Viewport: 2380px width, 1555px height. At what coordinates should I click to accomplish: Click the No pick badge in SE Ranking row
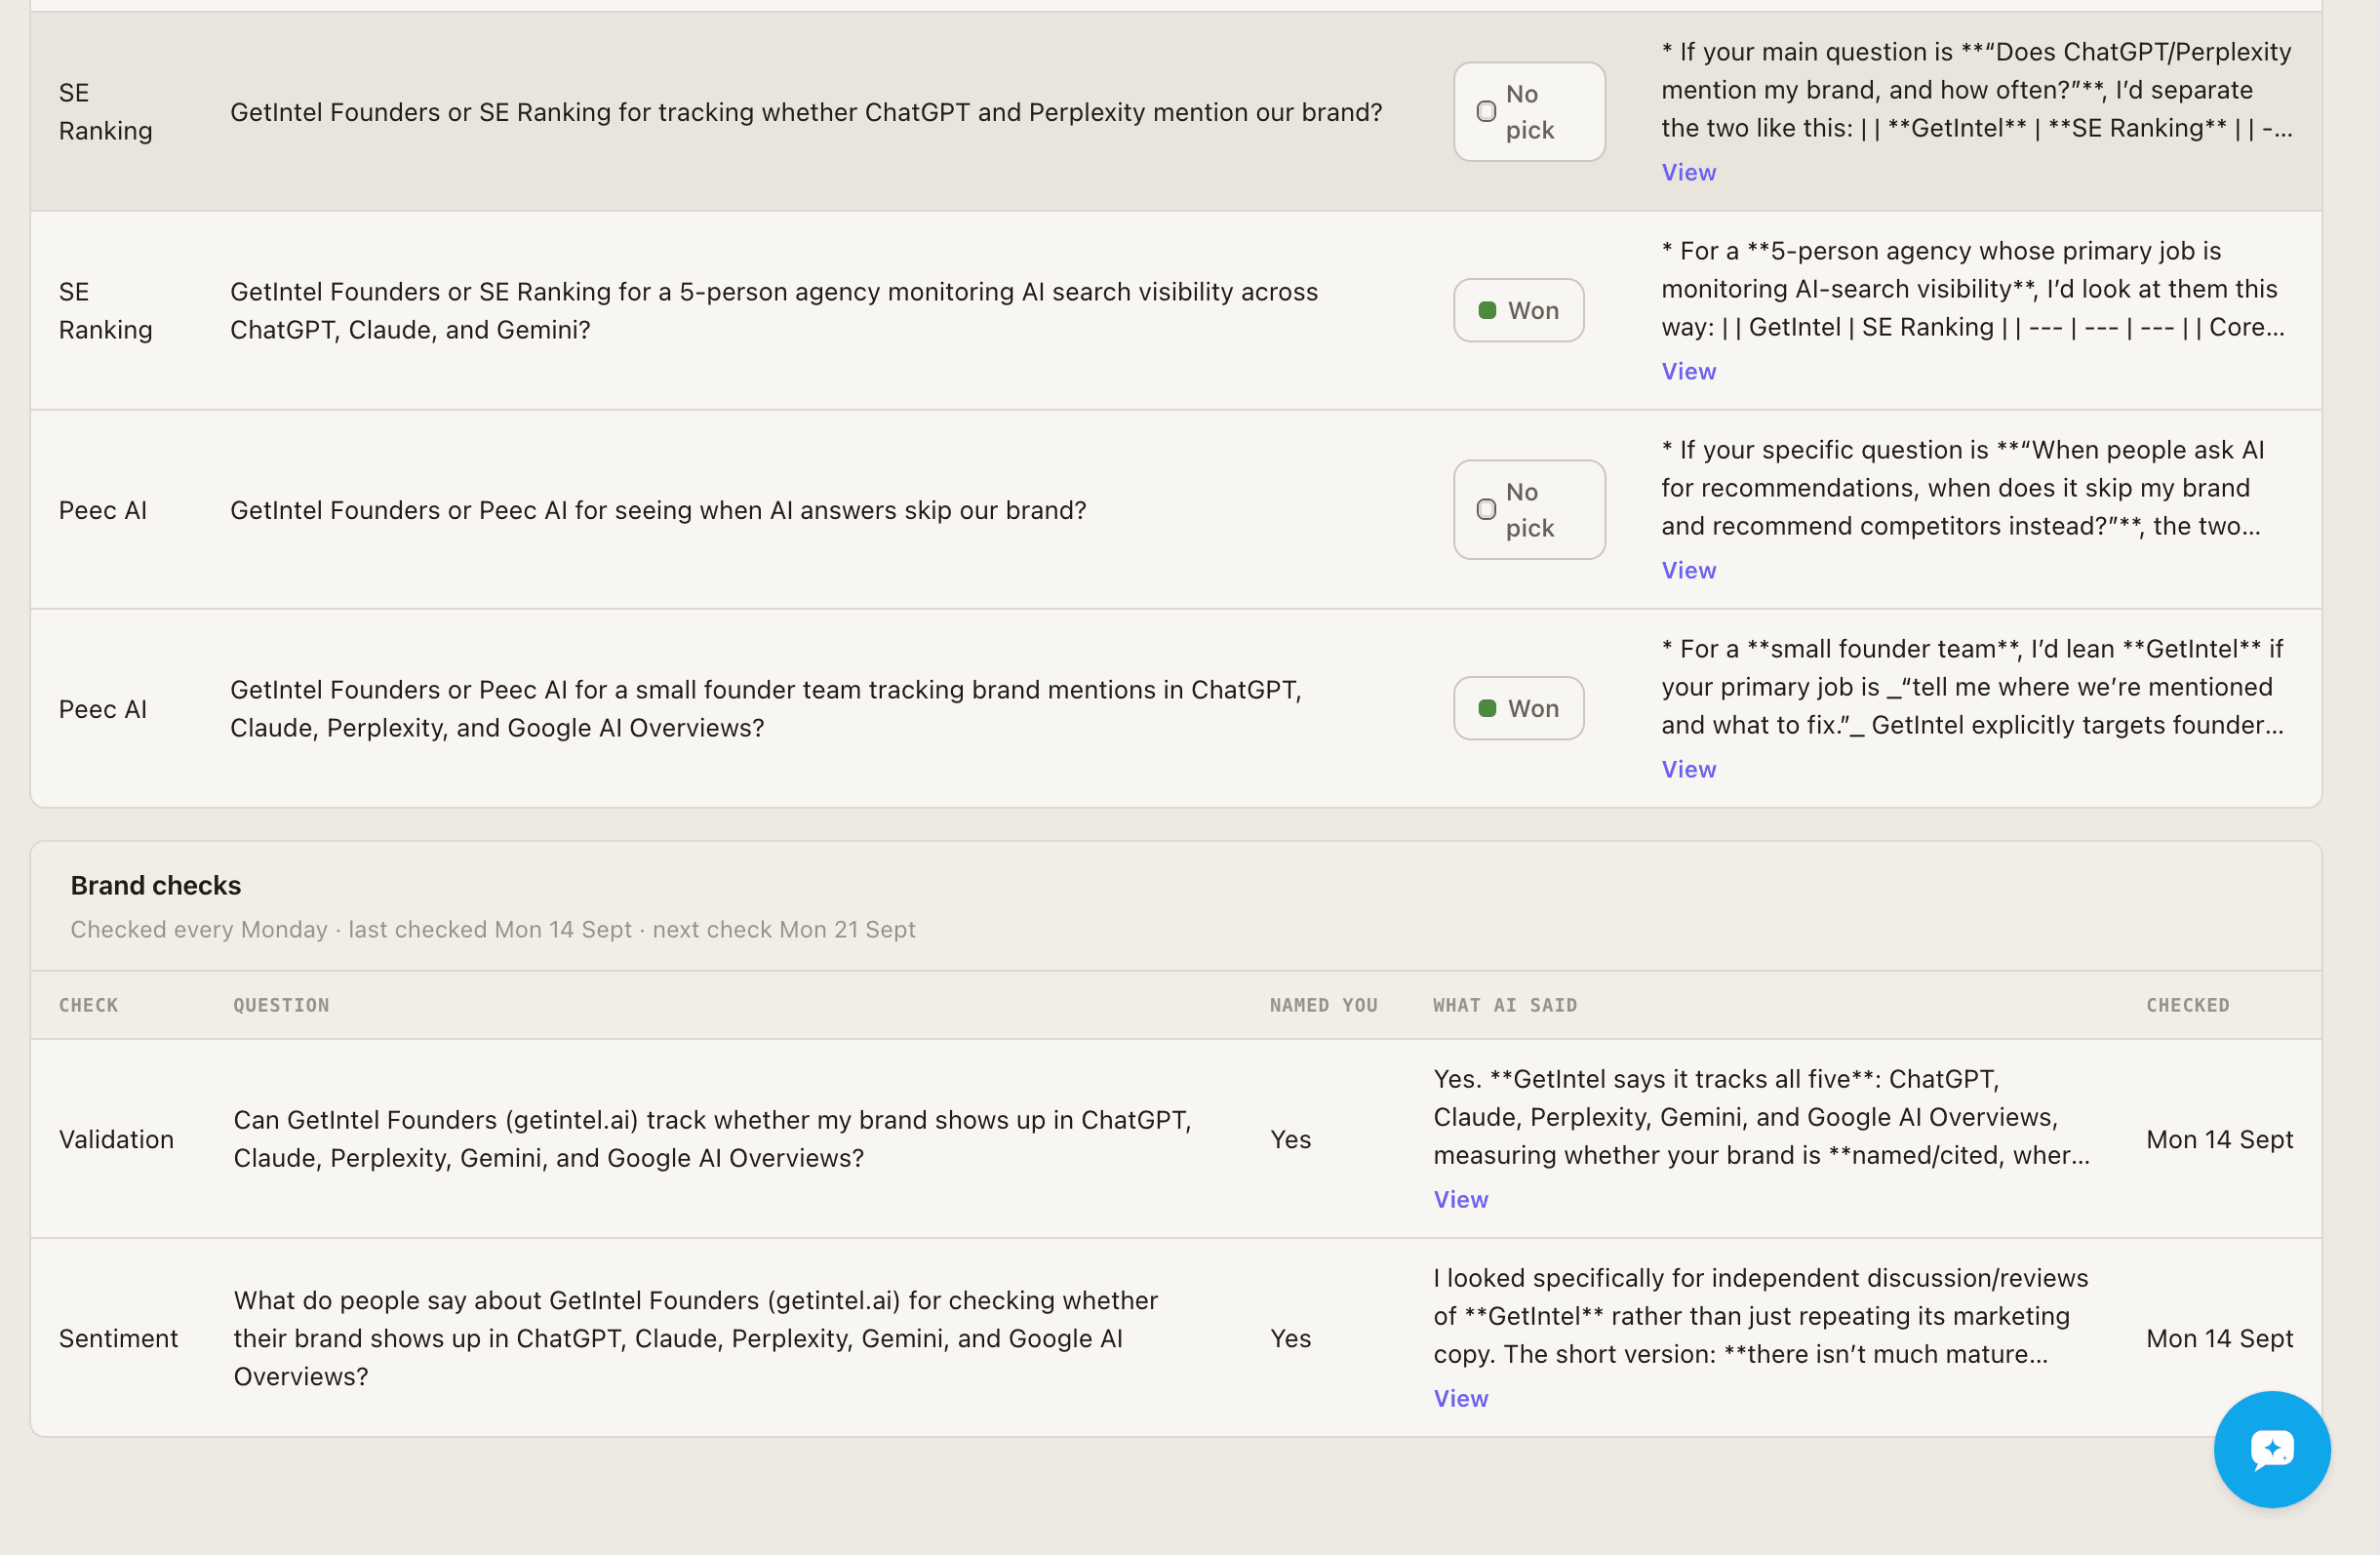pyautogui.click(x=1528, y=111)
